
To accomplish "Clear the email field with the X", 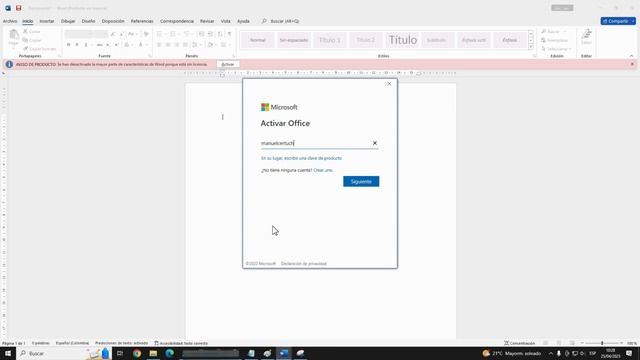I will coord(375,143).
